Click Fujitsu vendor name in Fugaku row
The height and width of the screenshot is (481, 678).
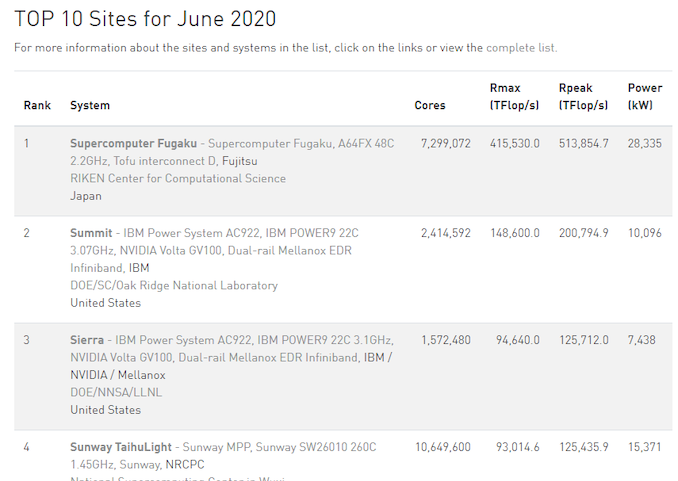click(x=240, y=161)
